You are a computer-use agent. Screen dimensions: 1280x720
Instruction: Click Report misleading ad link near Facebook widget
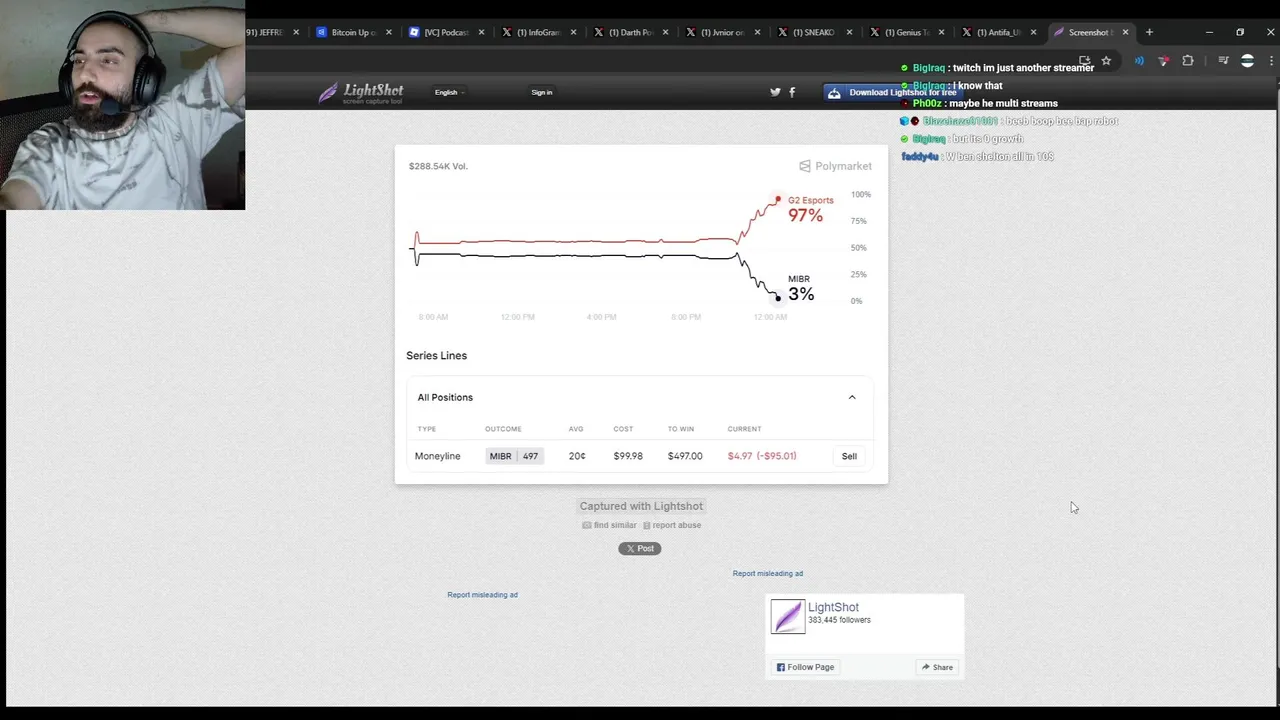tap(767, 573)
